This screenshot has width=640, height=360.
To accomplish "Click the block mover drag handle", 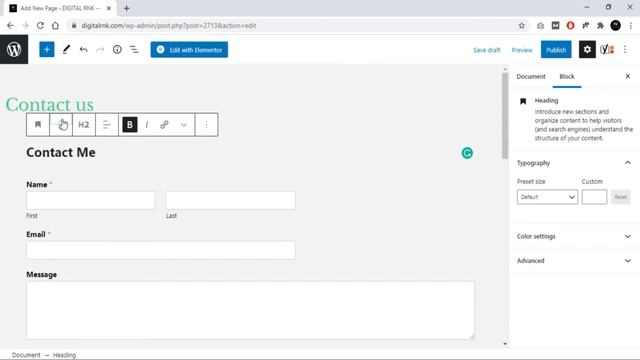I will coord(61,124).
